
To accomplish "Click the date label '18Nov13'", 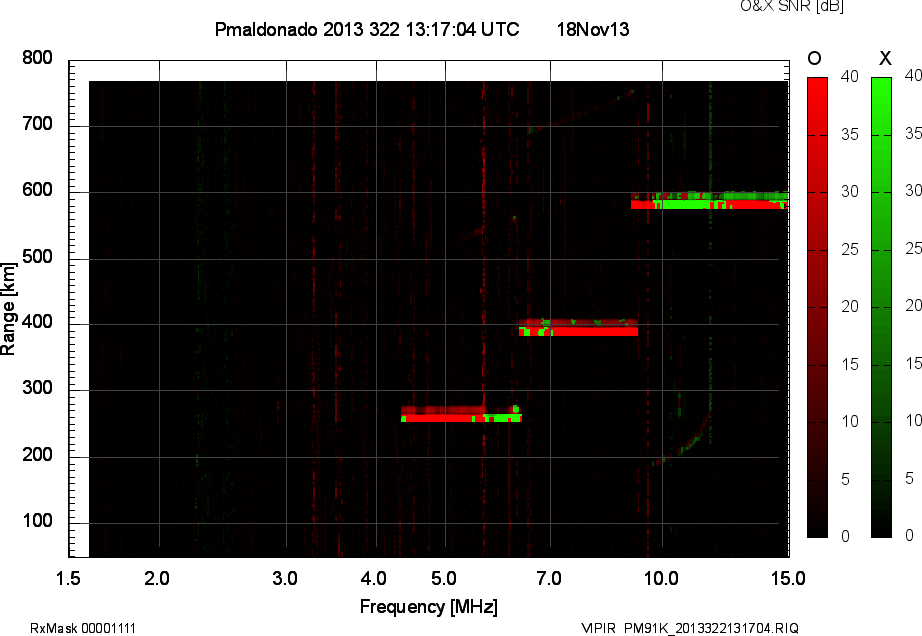I will click(x=593, y=29).
